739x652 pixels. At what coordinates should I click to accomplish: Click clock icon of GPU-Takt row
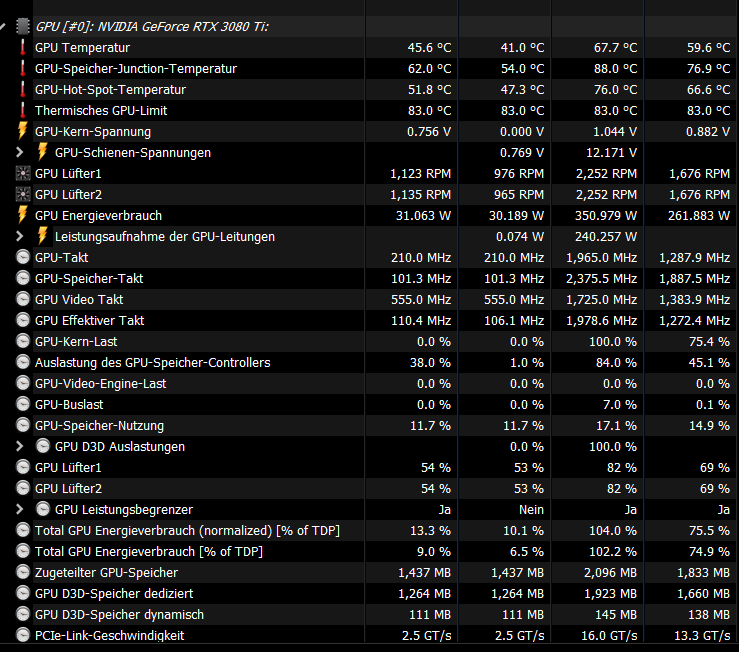(23, 257)
